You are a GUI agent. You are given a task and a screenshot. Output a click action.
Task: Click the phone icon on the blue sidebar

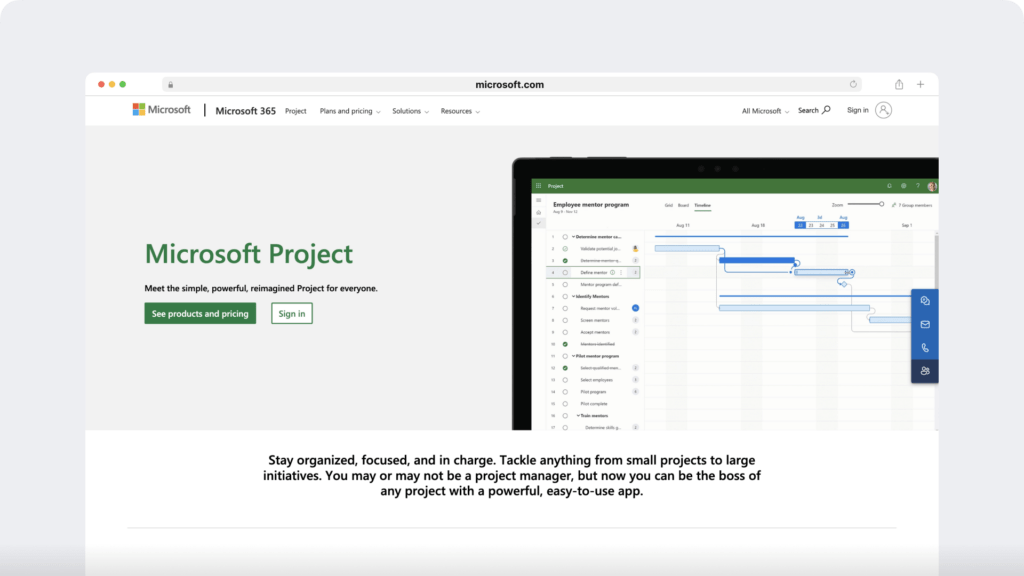pyautogui.click(x=924, y=347)
